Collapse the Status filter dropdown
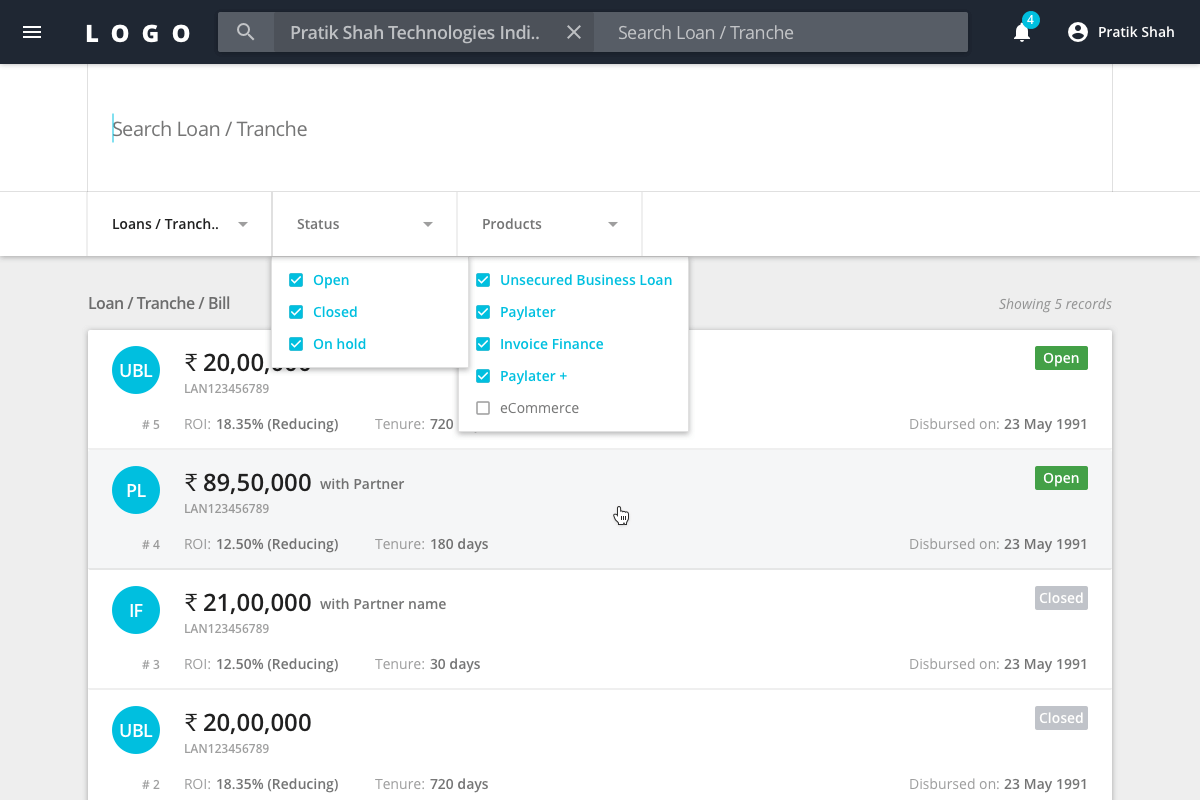Viewport: 1200px width, 800px height. (x=364, y=223)
